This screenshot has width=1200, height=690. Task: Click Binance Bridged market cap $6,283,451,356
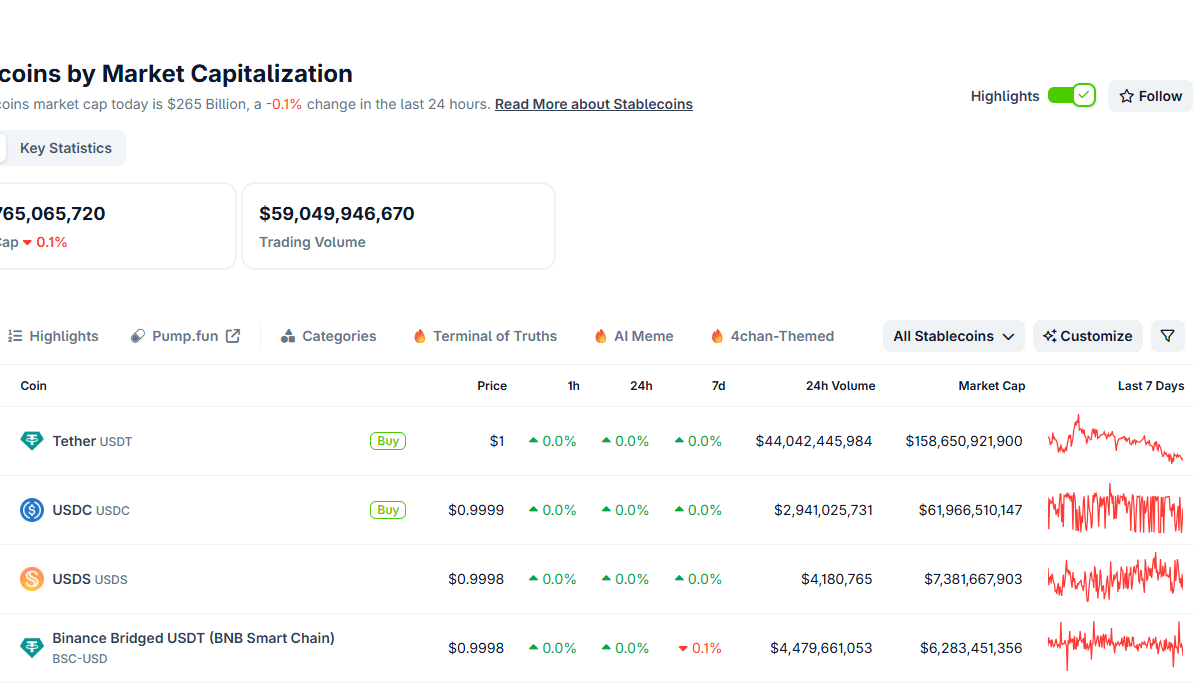pyautogui.click(x=971, y=648)
